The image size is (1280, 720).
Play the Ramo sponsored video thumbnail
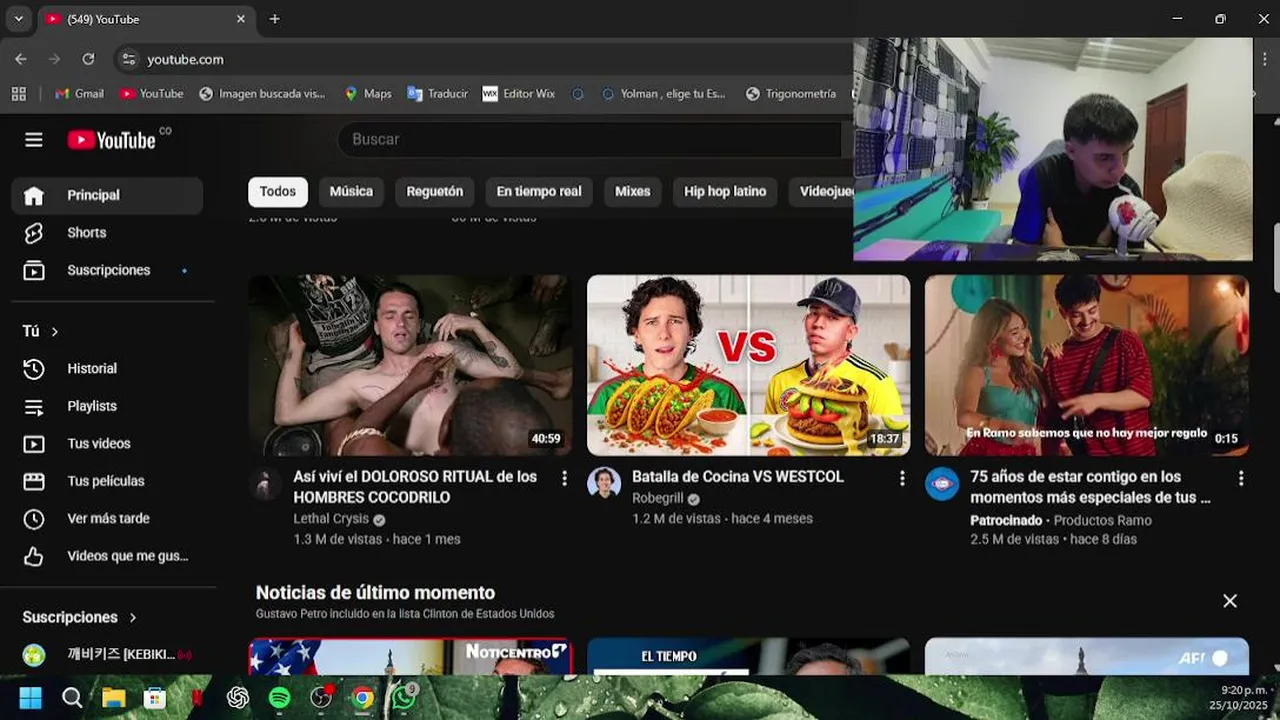1087,366
